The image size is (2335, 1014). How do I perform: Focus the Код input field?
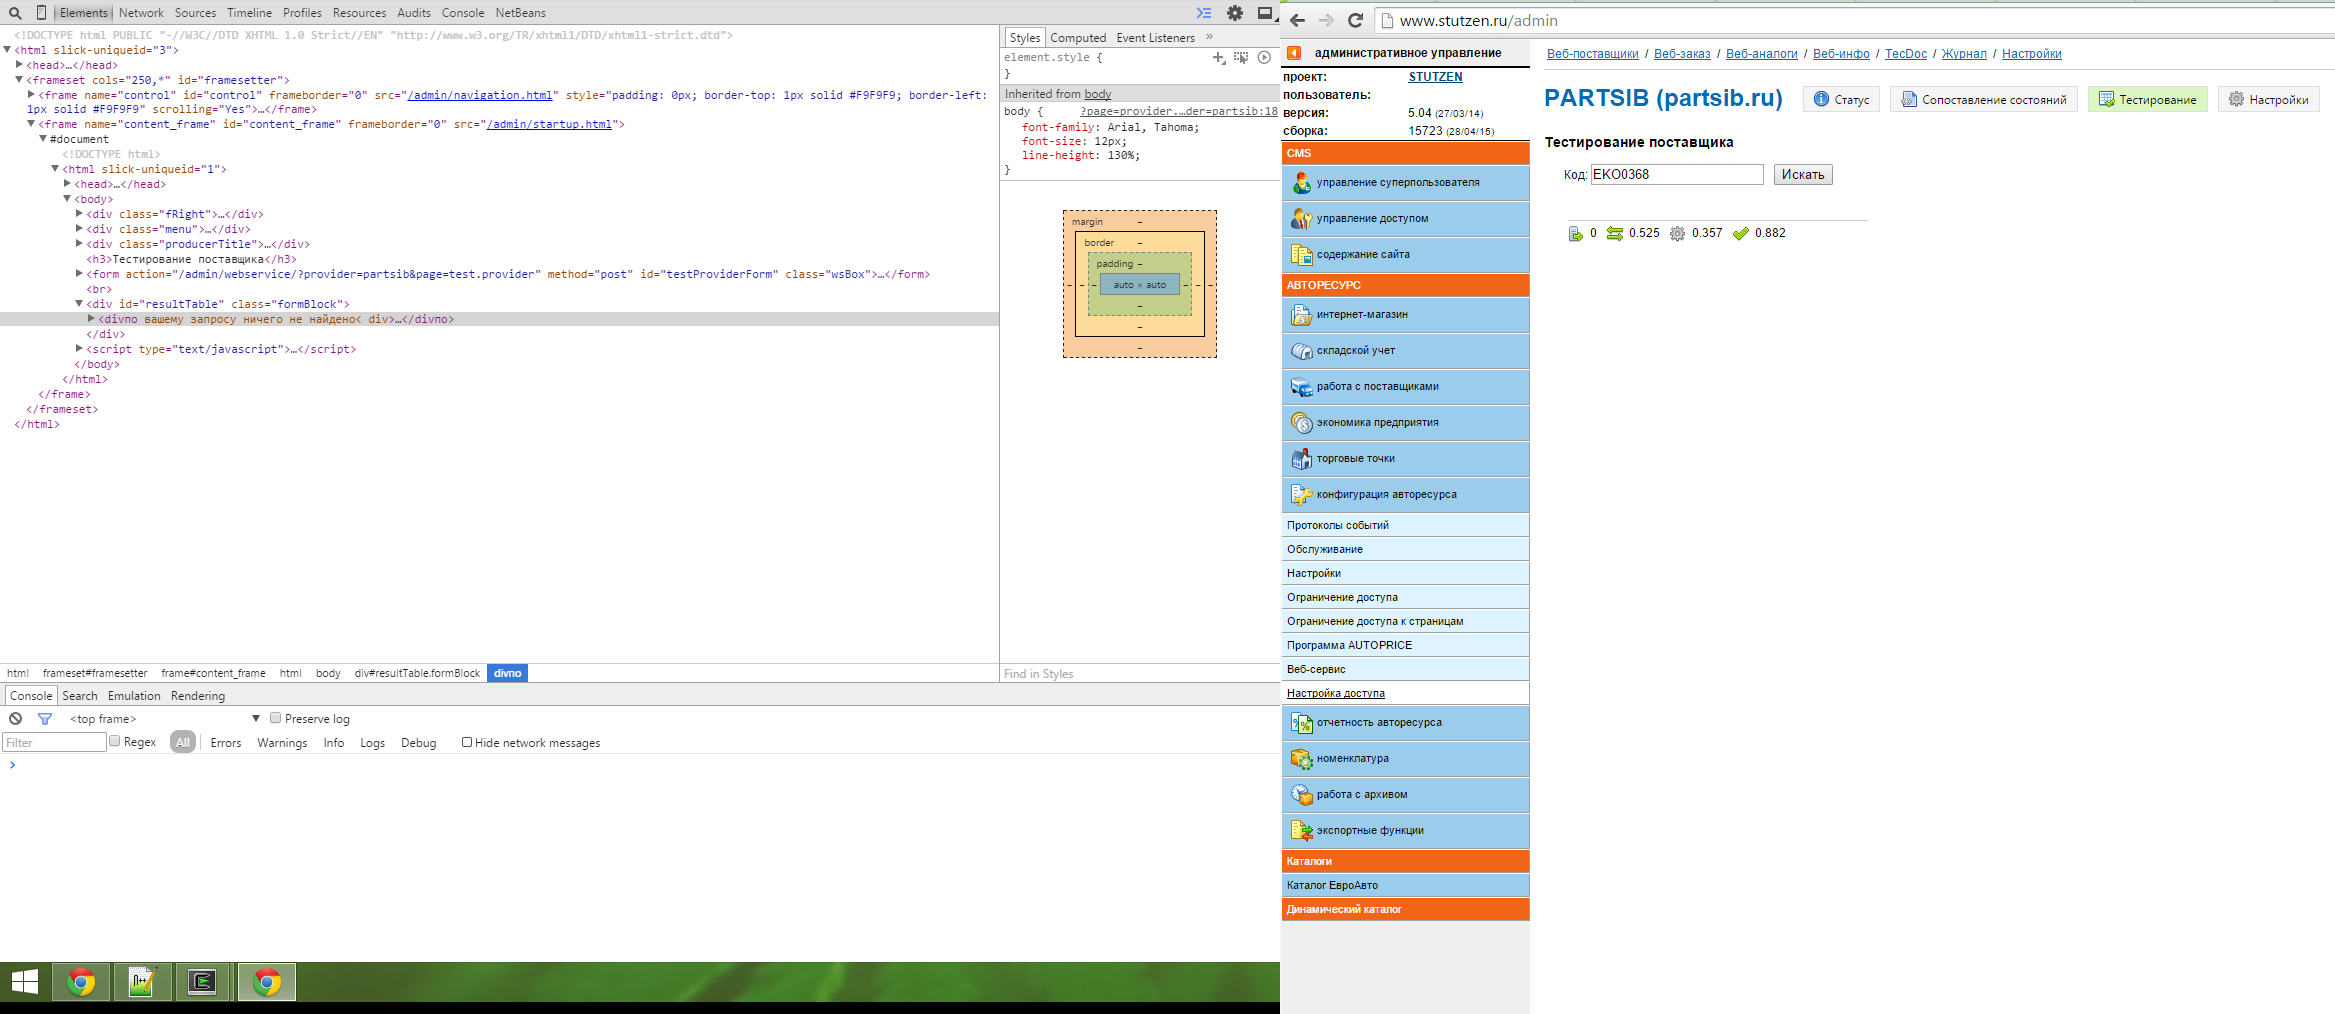(1677, 175)
